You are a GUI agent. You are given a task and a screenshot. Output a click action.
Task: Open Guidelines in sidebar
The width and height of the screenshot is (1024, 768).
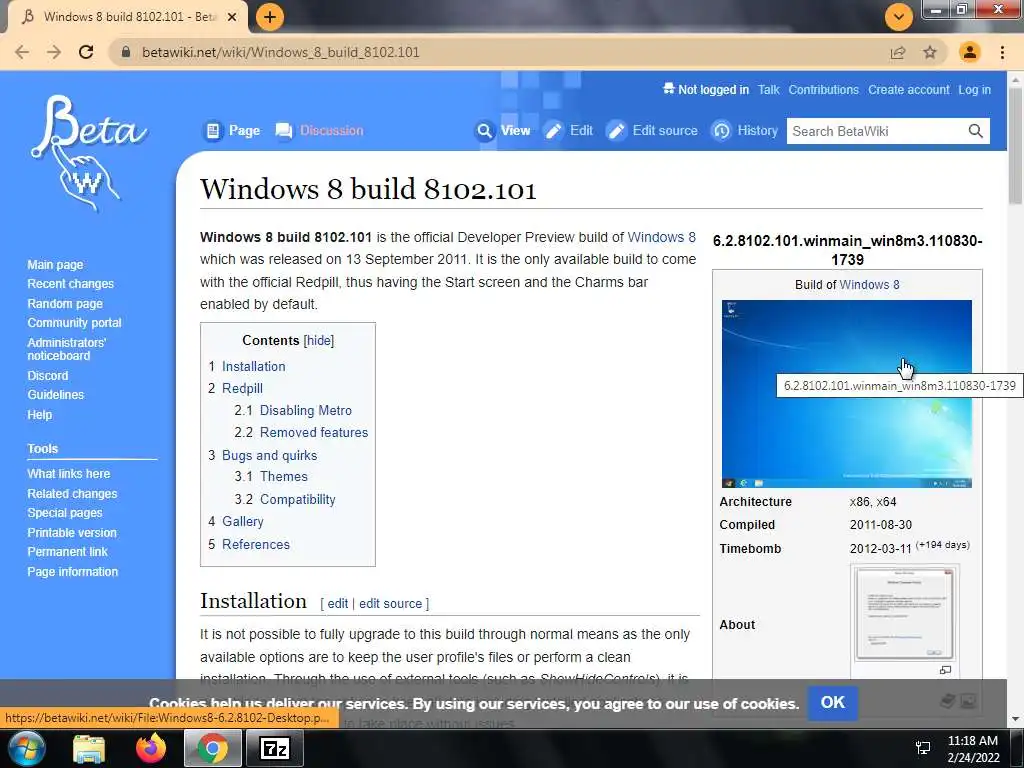(56, 394)
